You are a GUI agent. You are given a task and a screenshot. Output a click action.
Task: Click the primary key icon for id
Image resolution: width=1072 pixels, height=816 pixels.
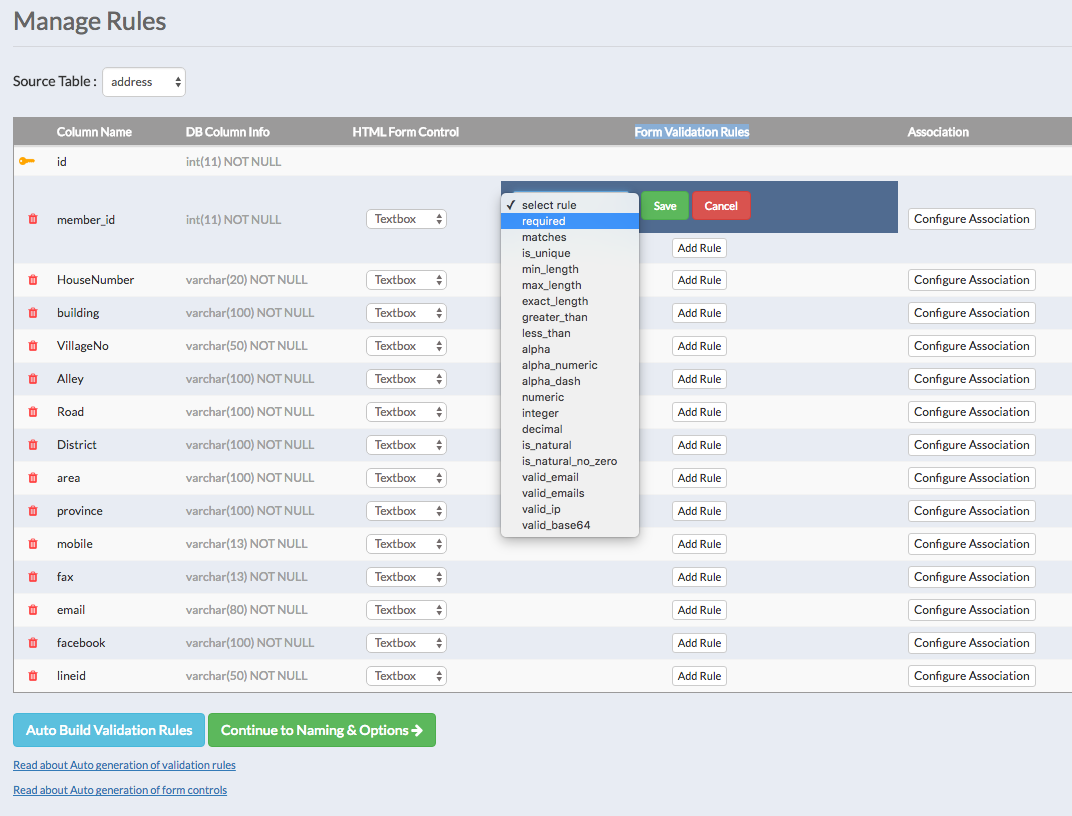(27, 161)
